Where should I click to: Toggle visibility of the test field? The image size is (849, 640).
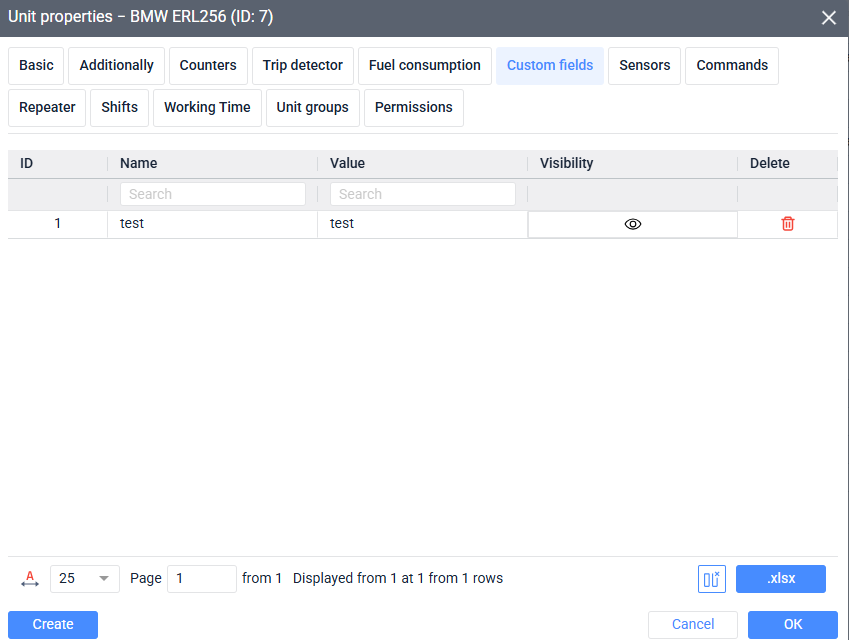click(632, 224)
